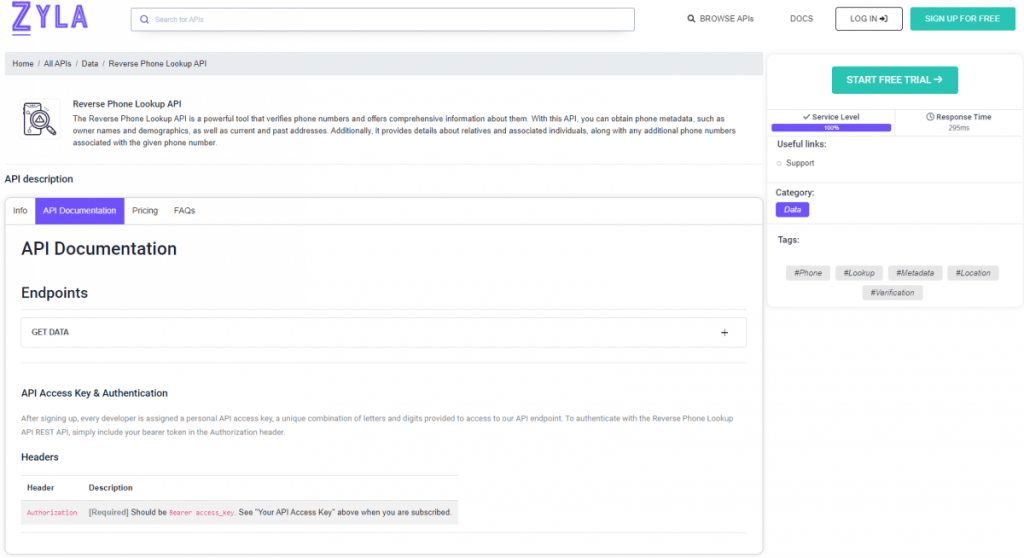The width and height of the screenshot is (1024, 558).
Task: Click the #Metadata tag
Action: [915, 273]
